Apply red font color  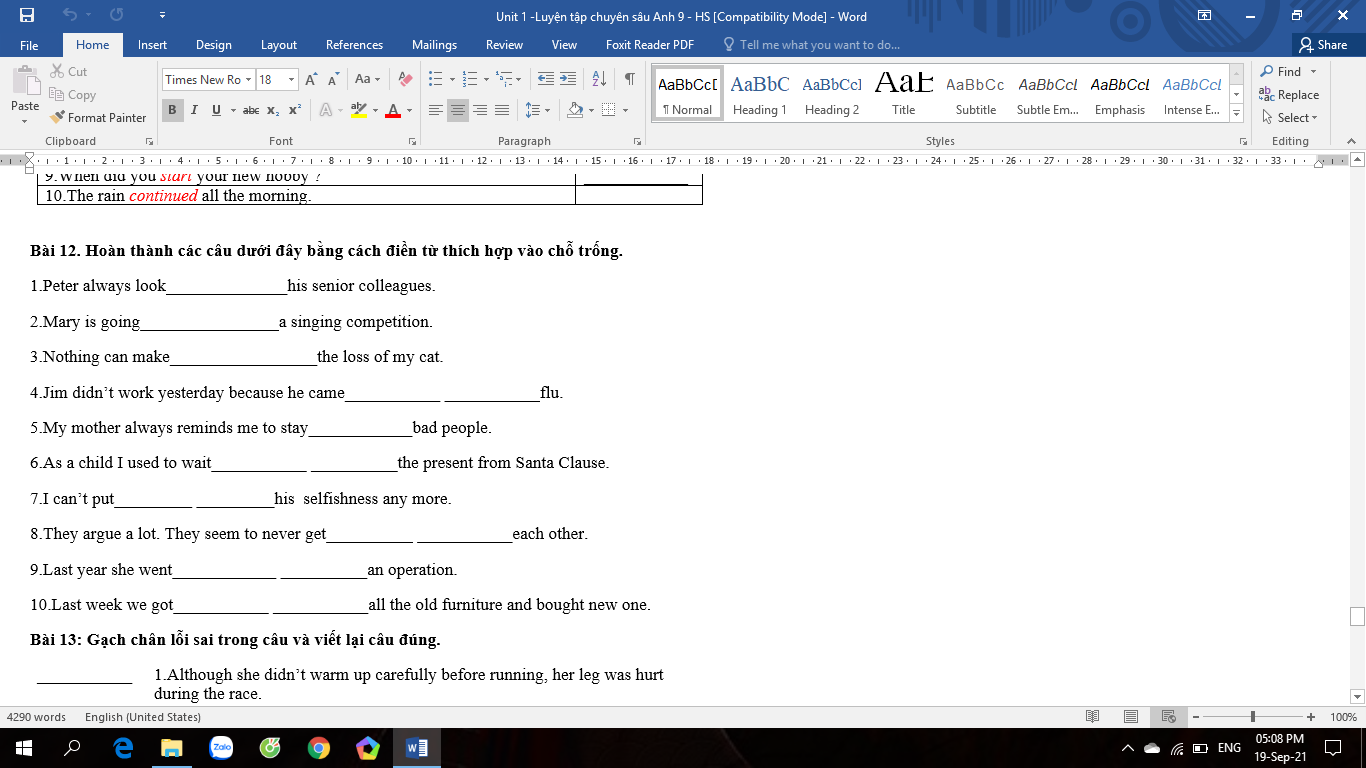394,110
